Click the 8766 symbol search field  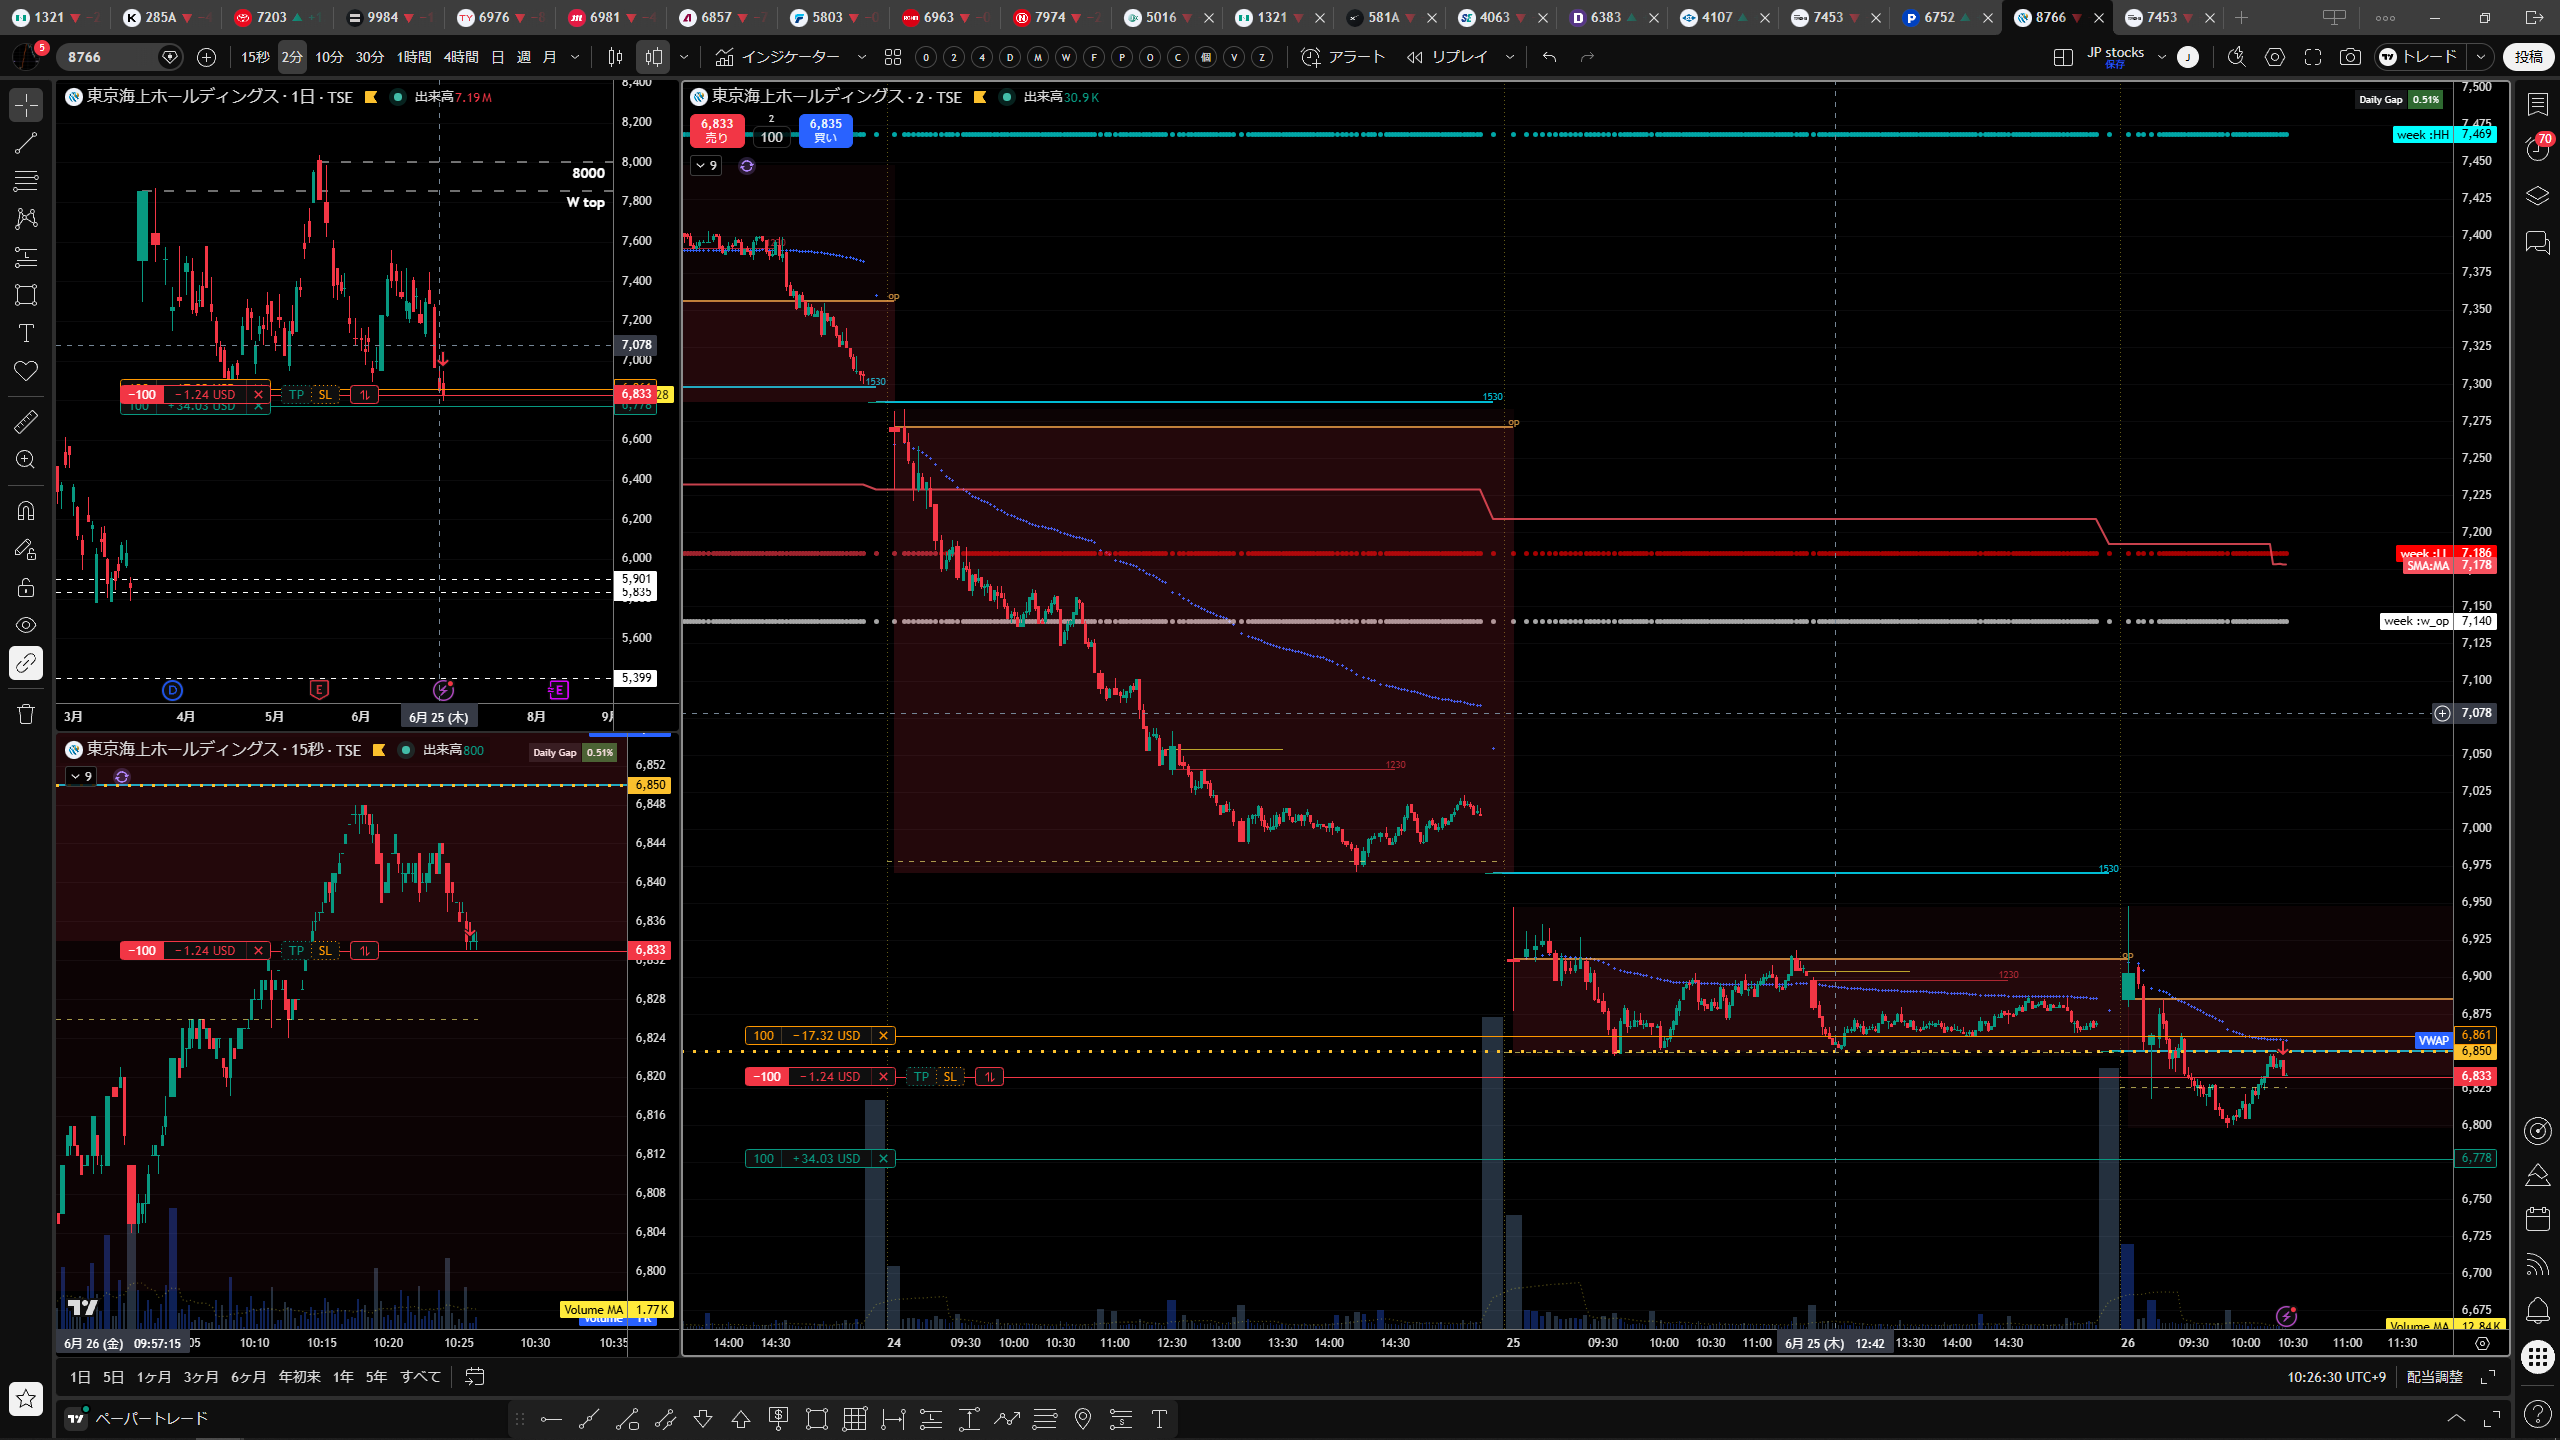point(108,57)
